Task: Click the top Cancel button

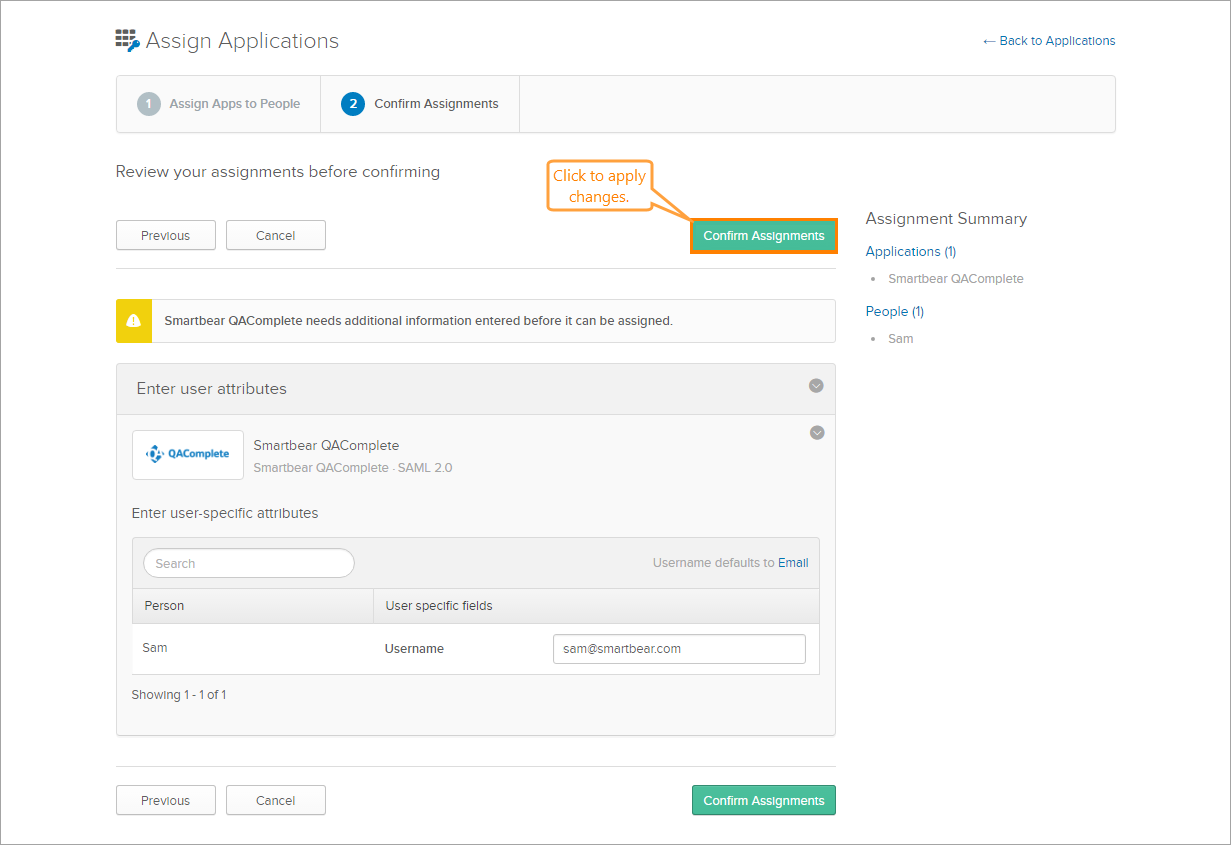Action: pyautogui.click(x=276, y=236)
